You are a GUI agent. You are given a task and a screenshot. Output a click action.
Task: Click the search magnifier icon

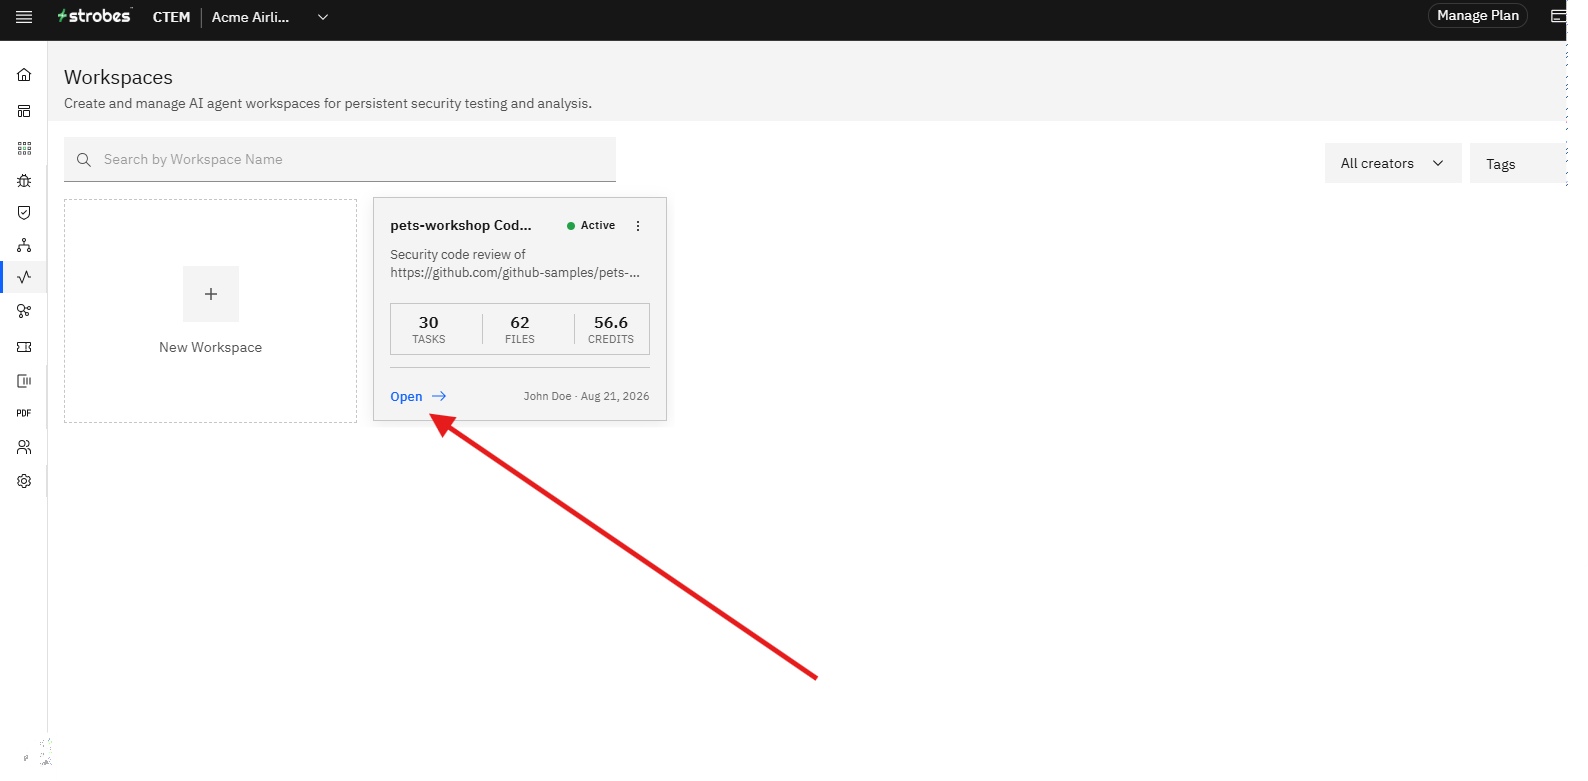pyautogui.click(x=84, y=160)
